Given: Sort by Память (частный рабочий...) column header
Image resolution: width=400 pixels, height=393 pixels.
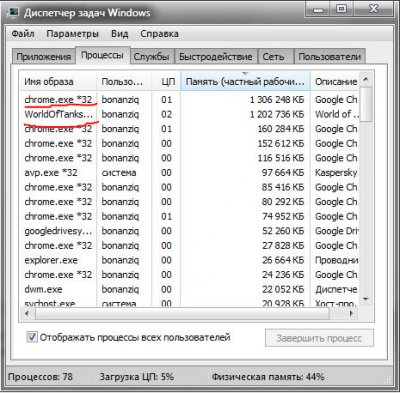Looking at the screenshot, I should click(245, 82).
